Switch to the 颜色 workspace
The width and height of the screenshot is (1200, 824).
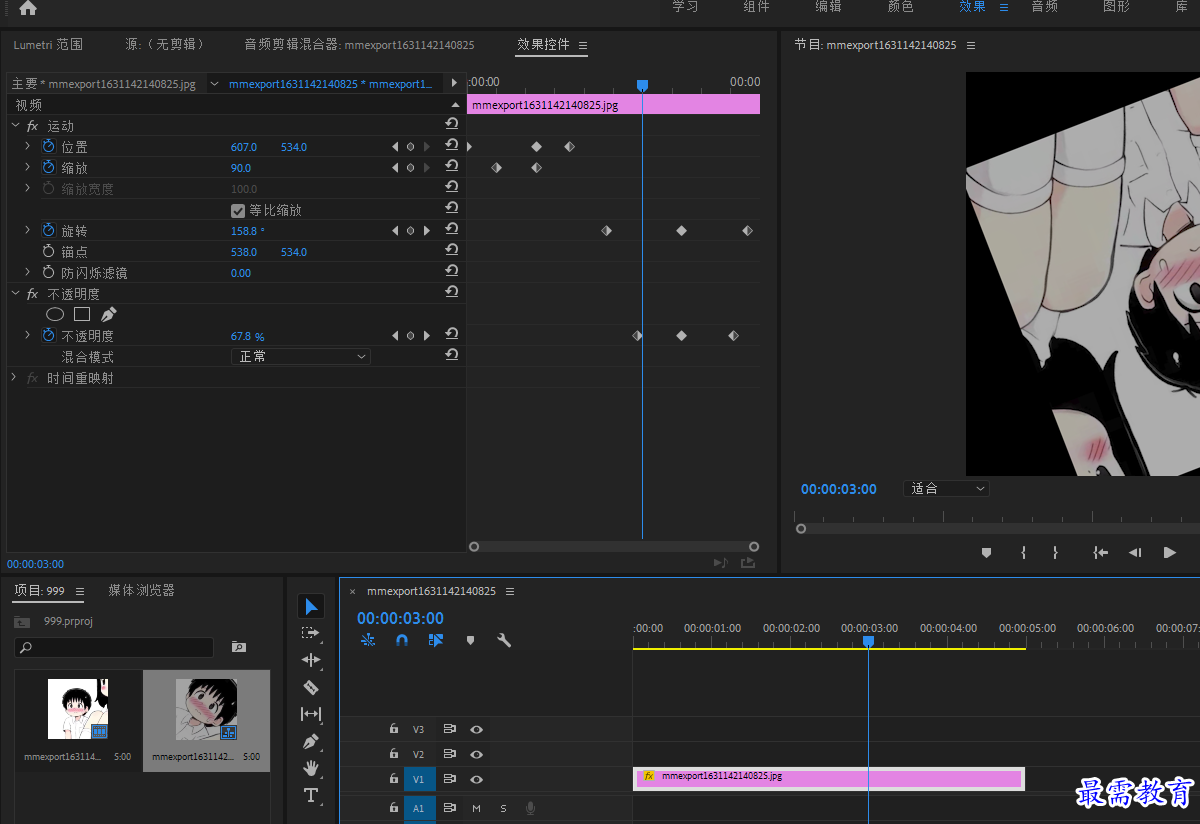[900, 6]
